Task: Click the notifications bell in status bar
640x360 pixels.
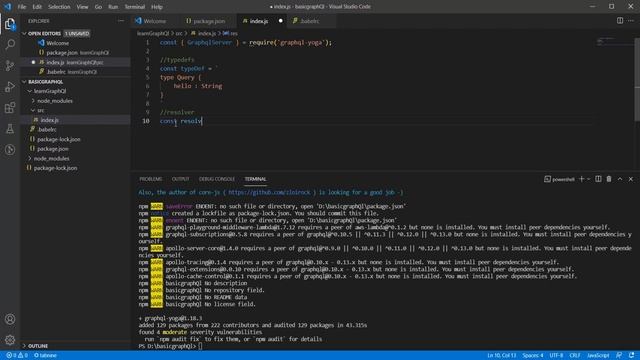Action: coord(631,356)
